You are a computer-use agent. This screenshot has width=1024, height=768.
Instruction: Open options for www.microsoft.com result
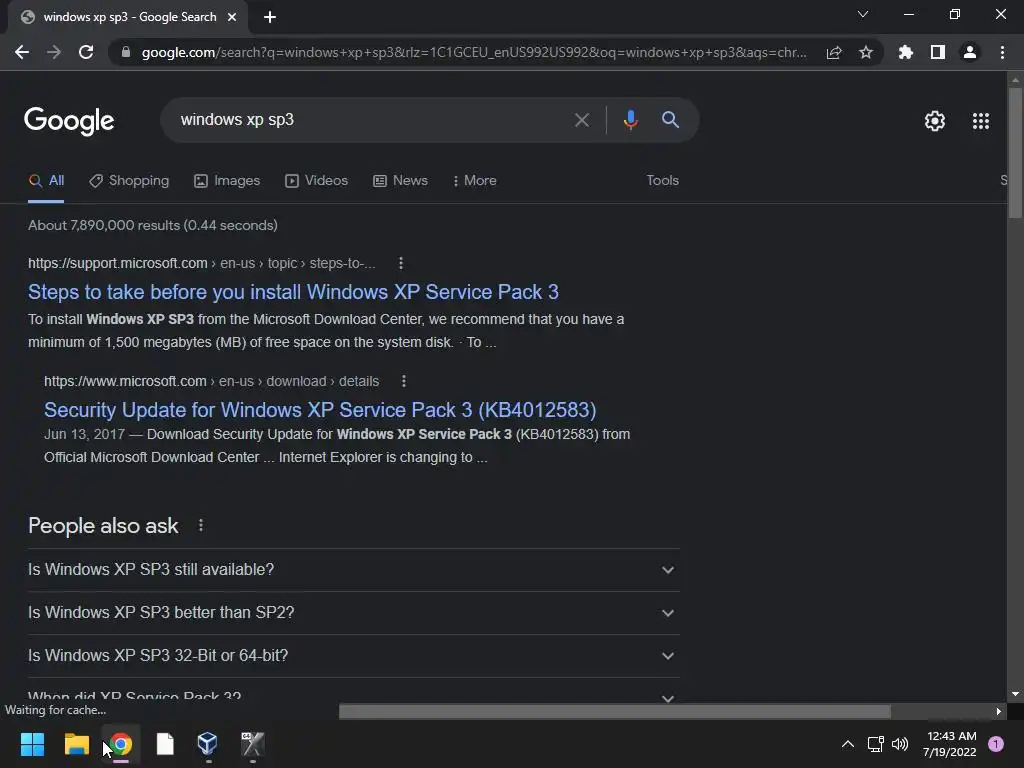point(404,381)
